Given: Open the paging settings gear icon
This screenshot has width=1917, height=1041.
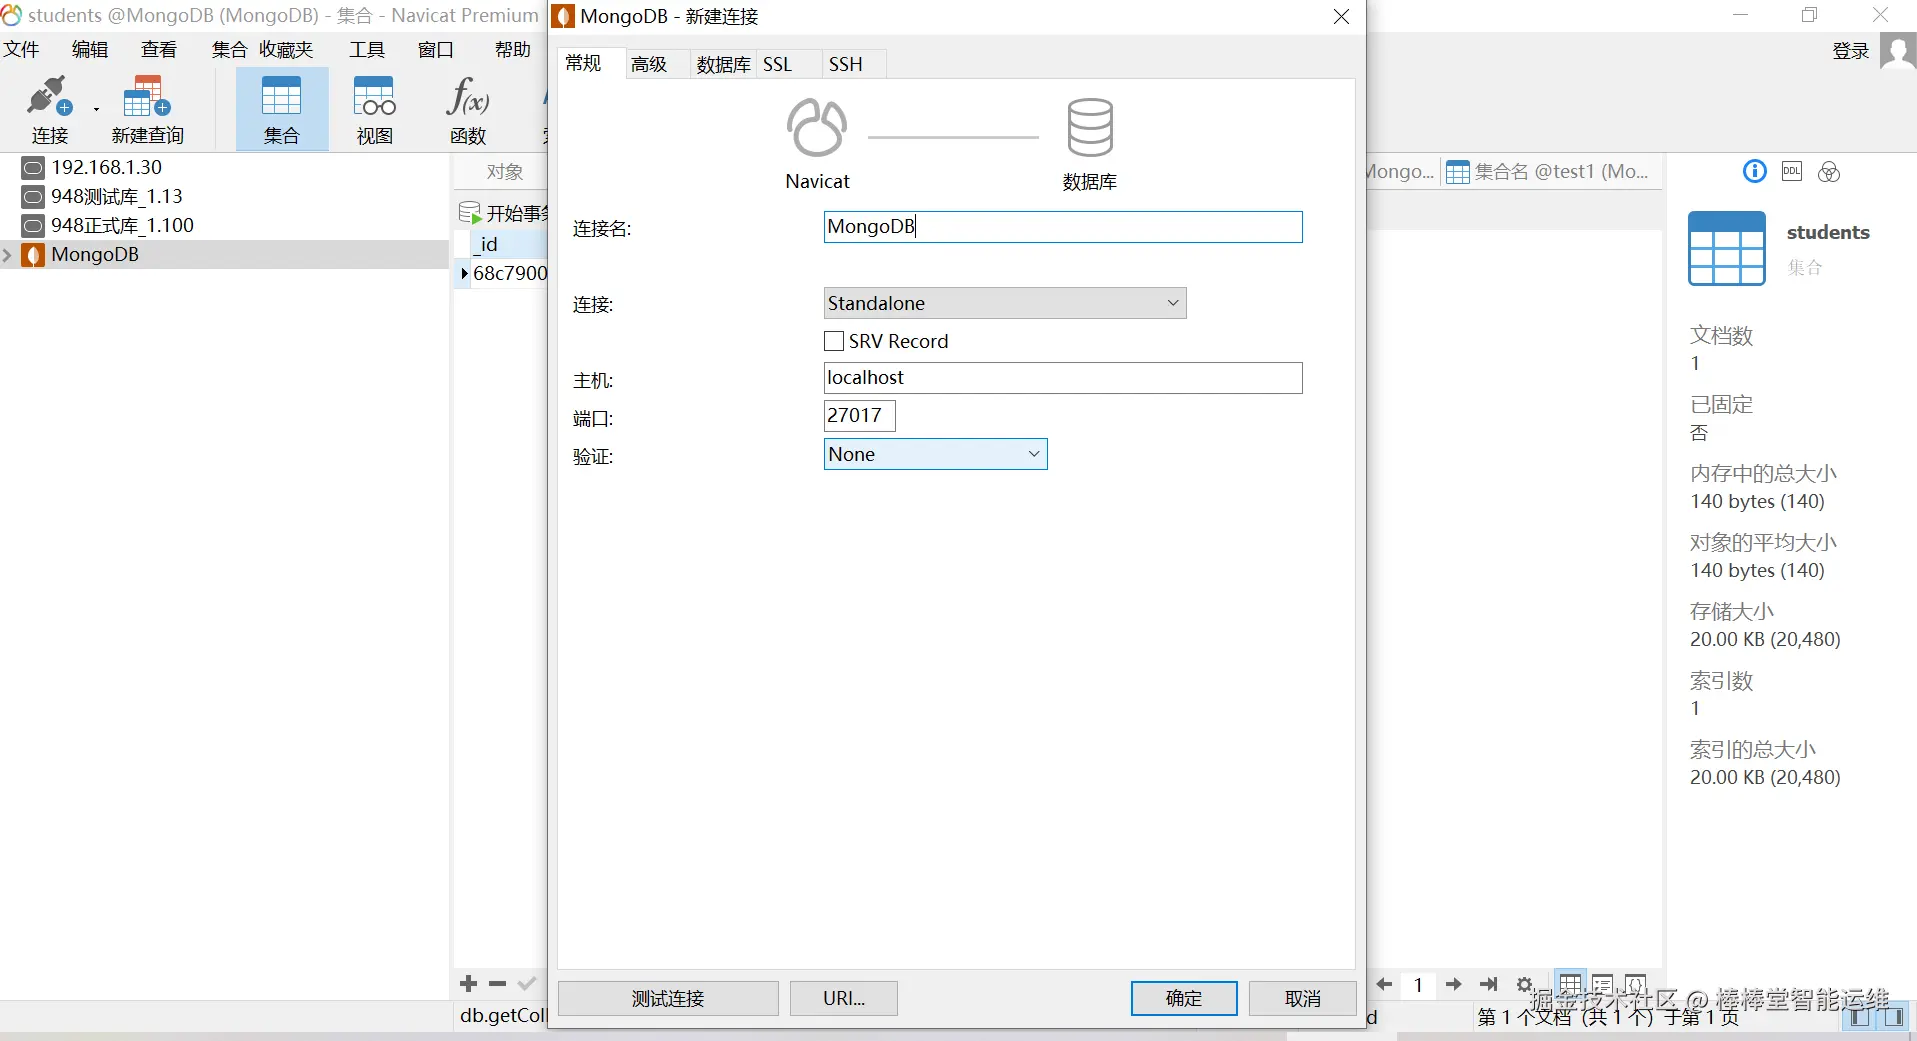Looking at the screenshot, I should pos(1525,985).
